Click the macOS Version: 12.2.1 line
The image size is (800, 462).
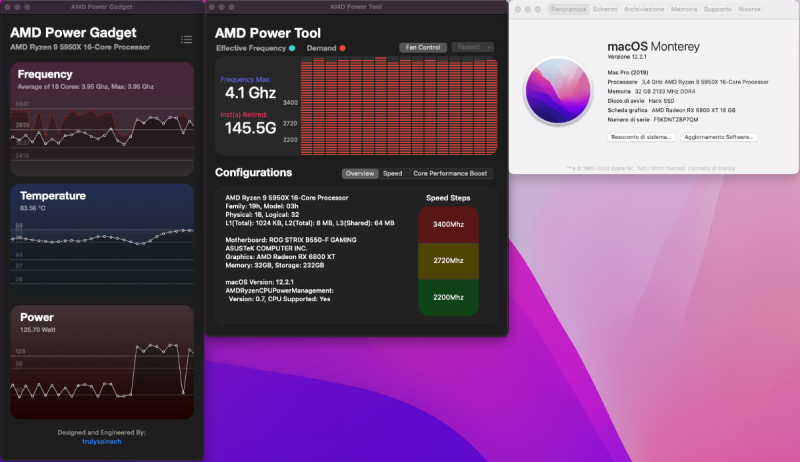click(x=260, y=282)
